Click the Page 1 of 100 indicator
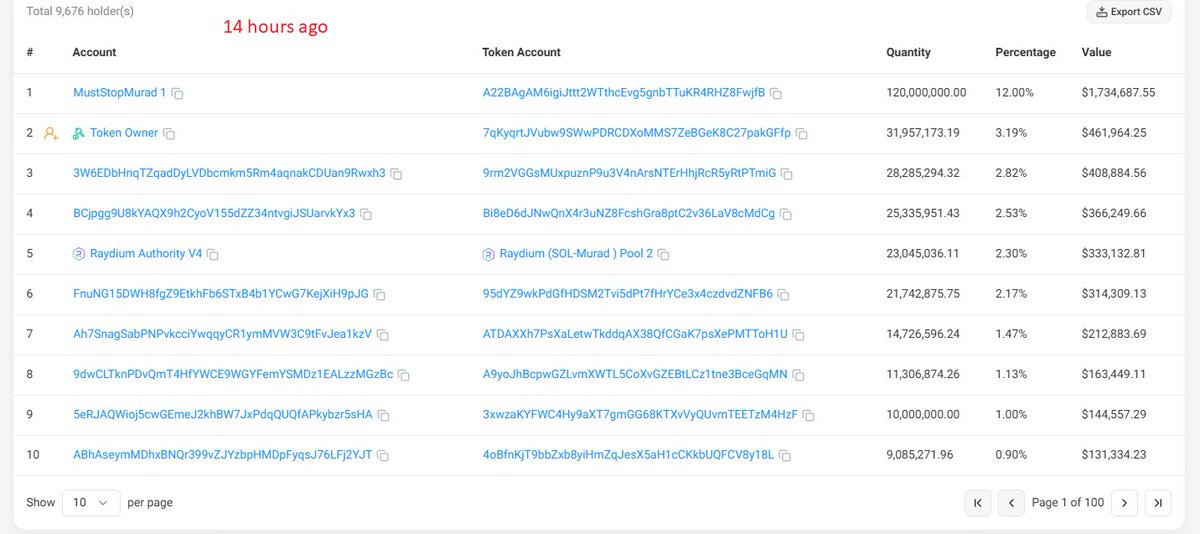This screenshot has height=534, width=1200. tap(1068, 503)
